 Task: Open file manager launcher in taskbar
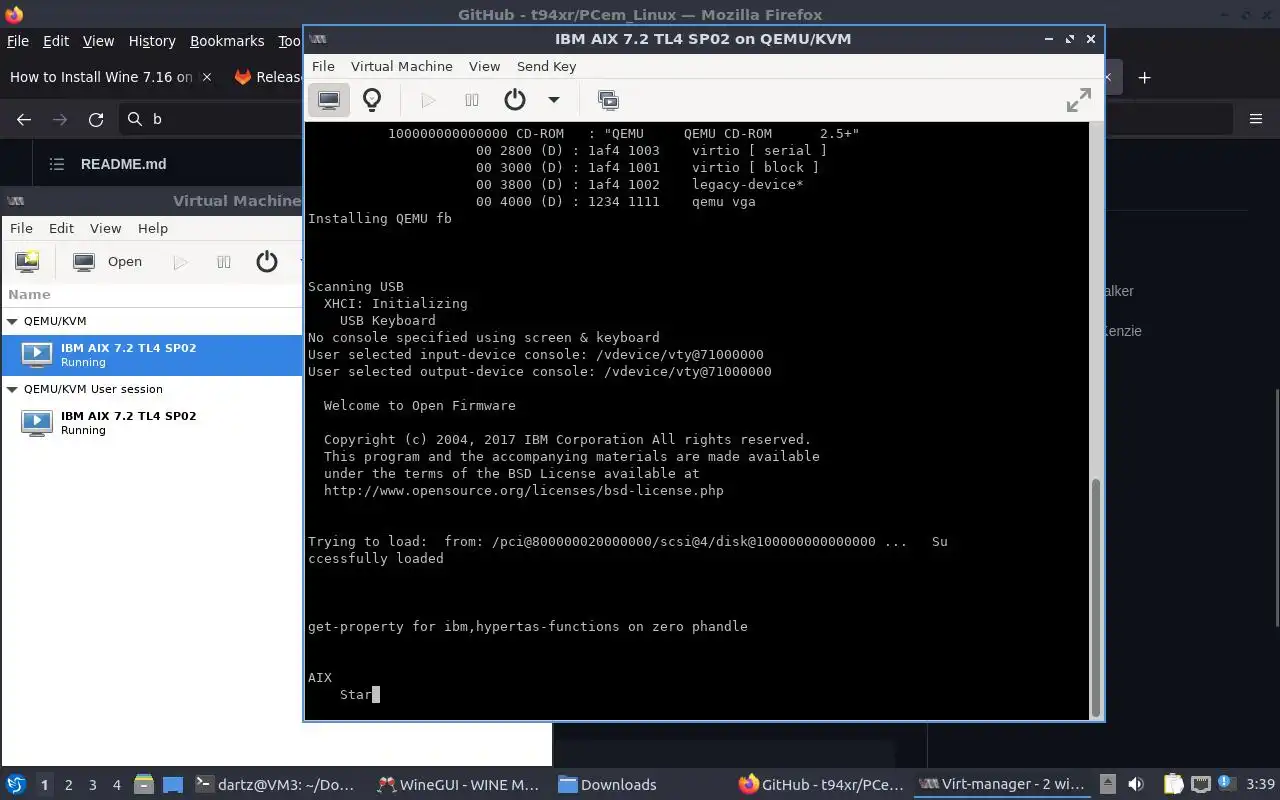[144, 785]
